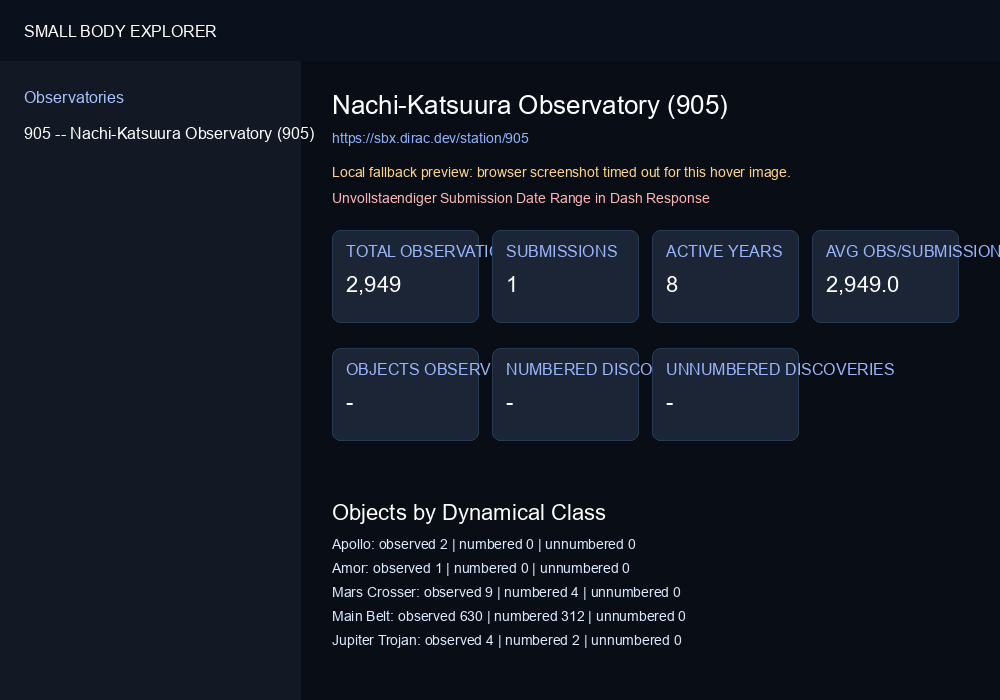Click the Nachi-Katsuura Observatory (905) page heading
The image size is (1000, 700).
click(x=529, y=105)
